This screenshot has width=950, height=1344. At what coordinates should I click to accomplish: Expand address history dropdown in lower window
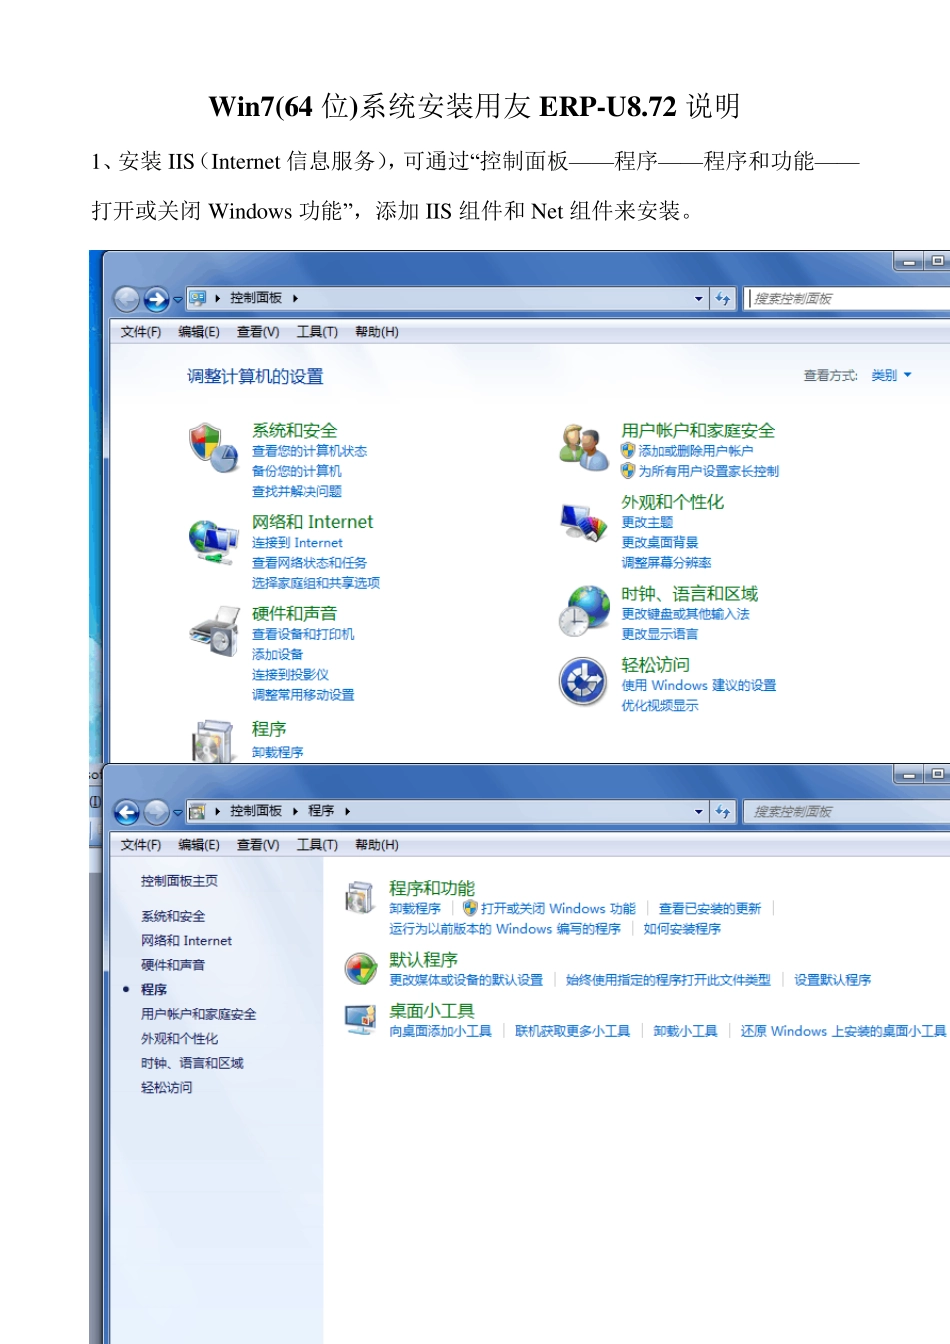pos(699,811)
